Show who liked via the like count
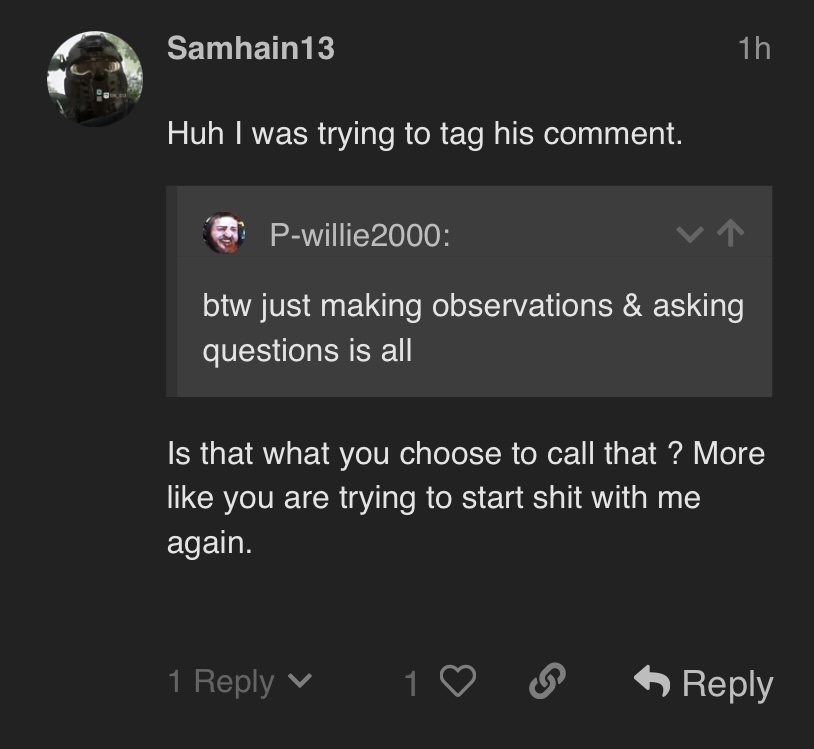 [411, 684]
